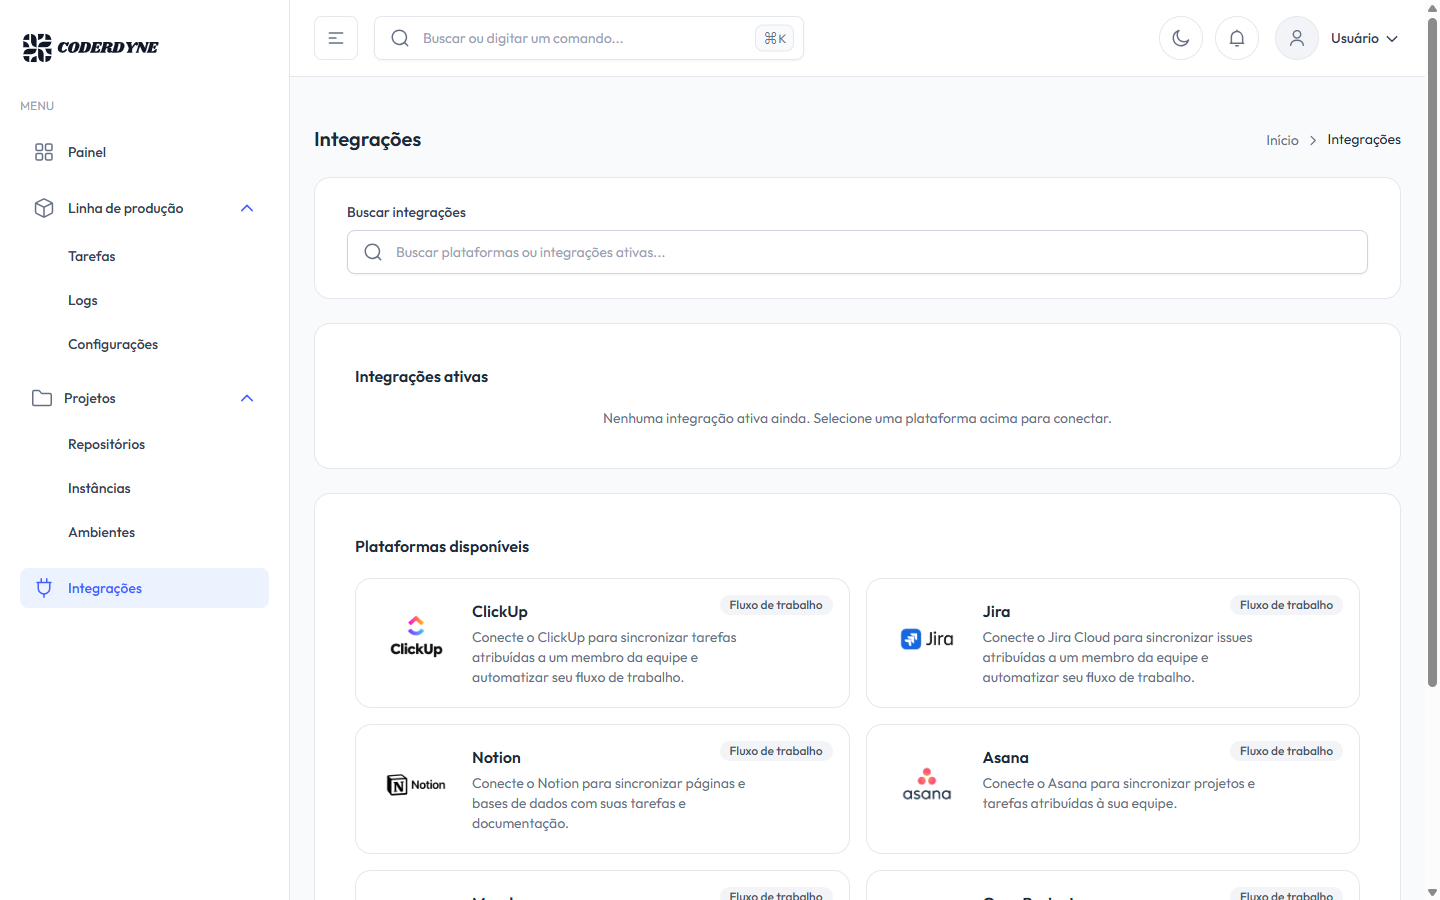Open the ClickUp integration card title

[x=500, y=611]
